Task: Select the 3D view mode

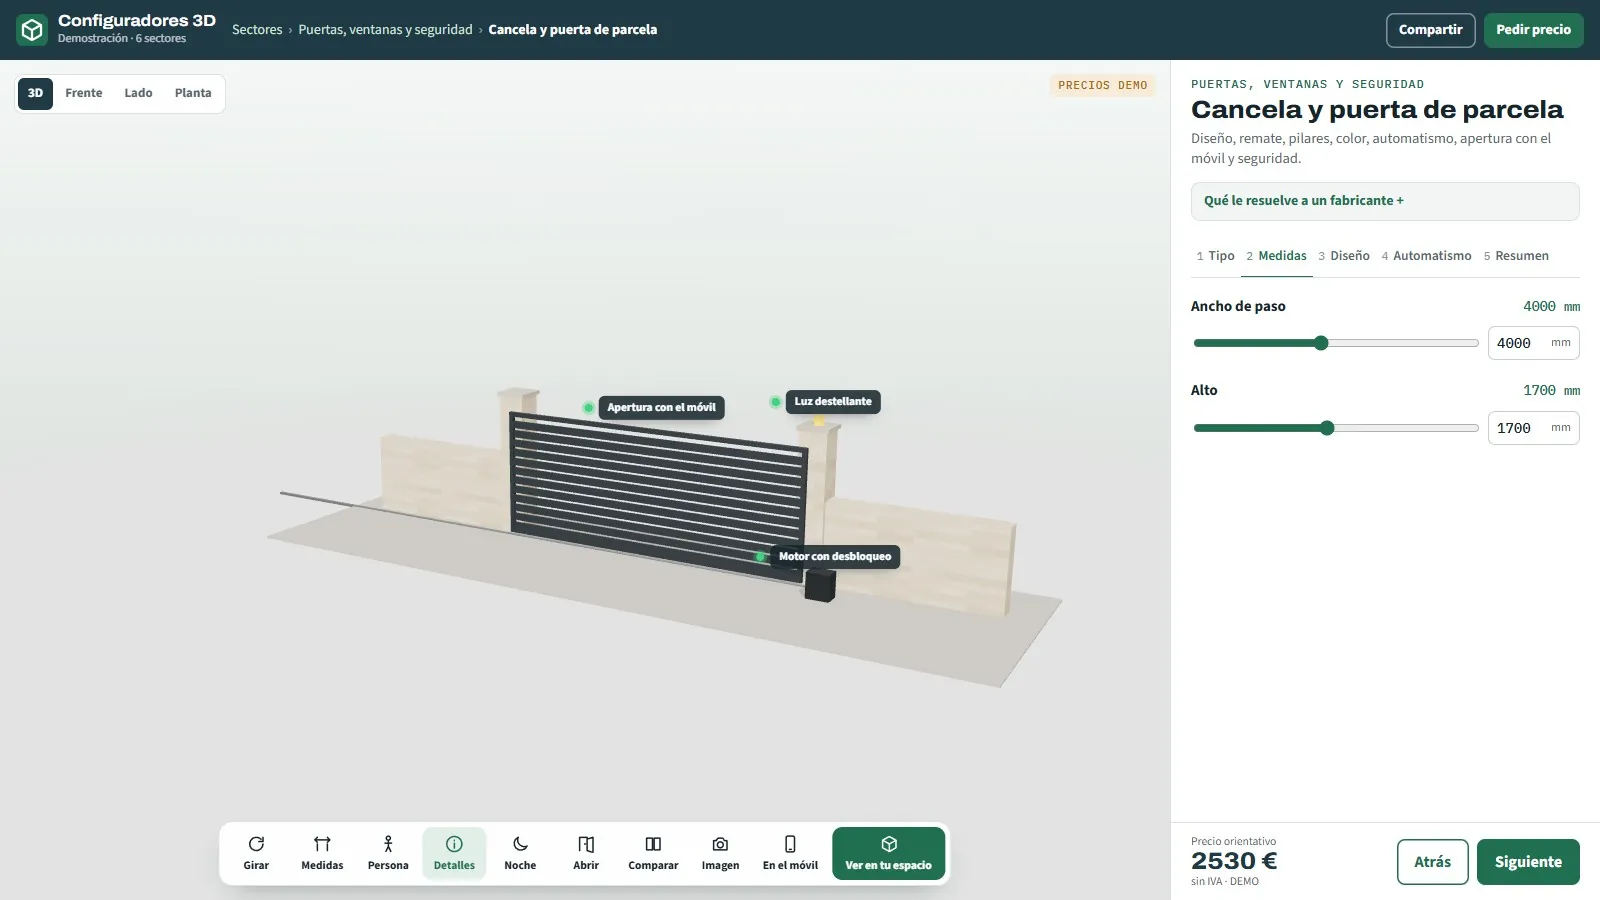Action: point(35,93)
